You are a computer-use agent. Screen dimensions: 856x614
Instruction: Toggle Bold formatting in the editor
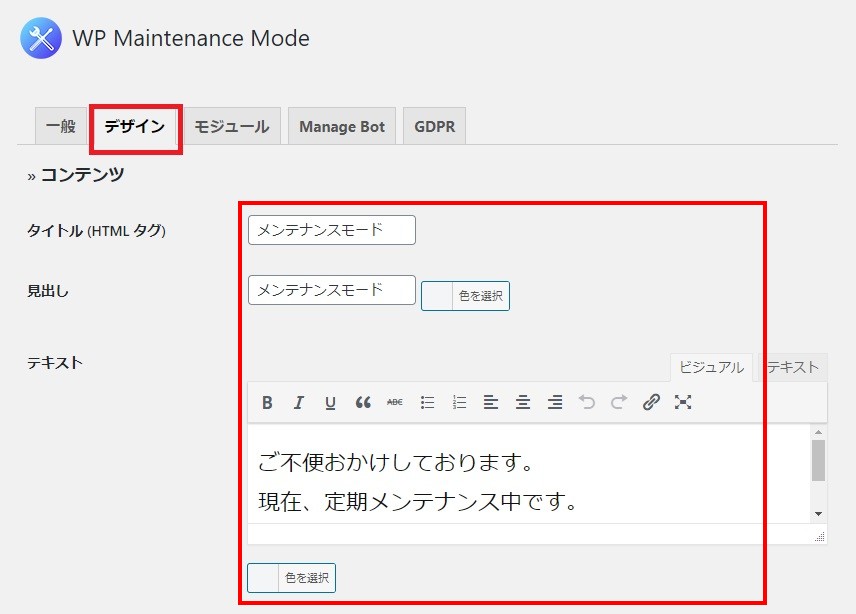tap(267, 403)
